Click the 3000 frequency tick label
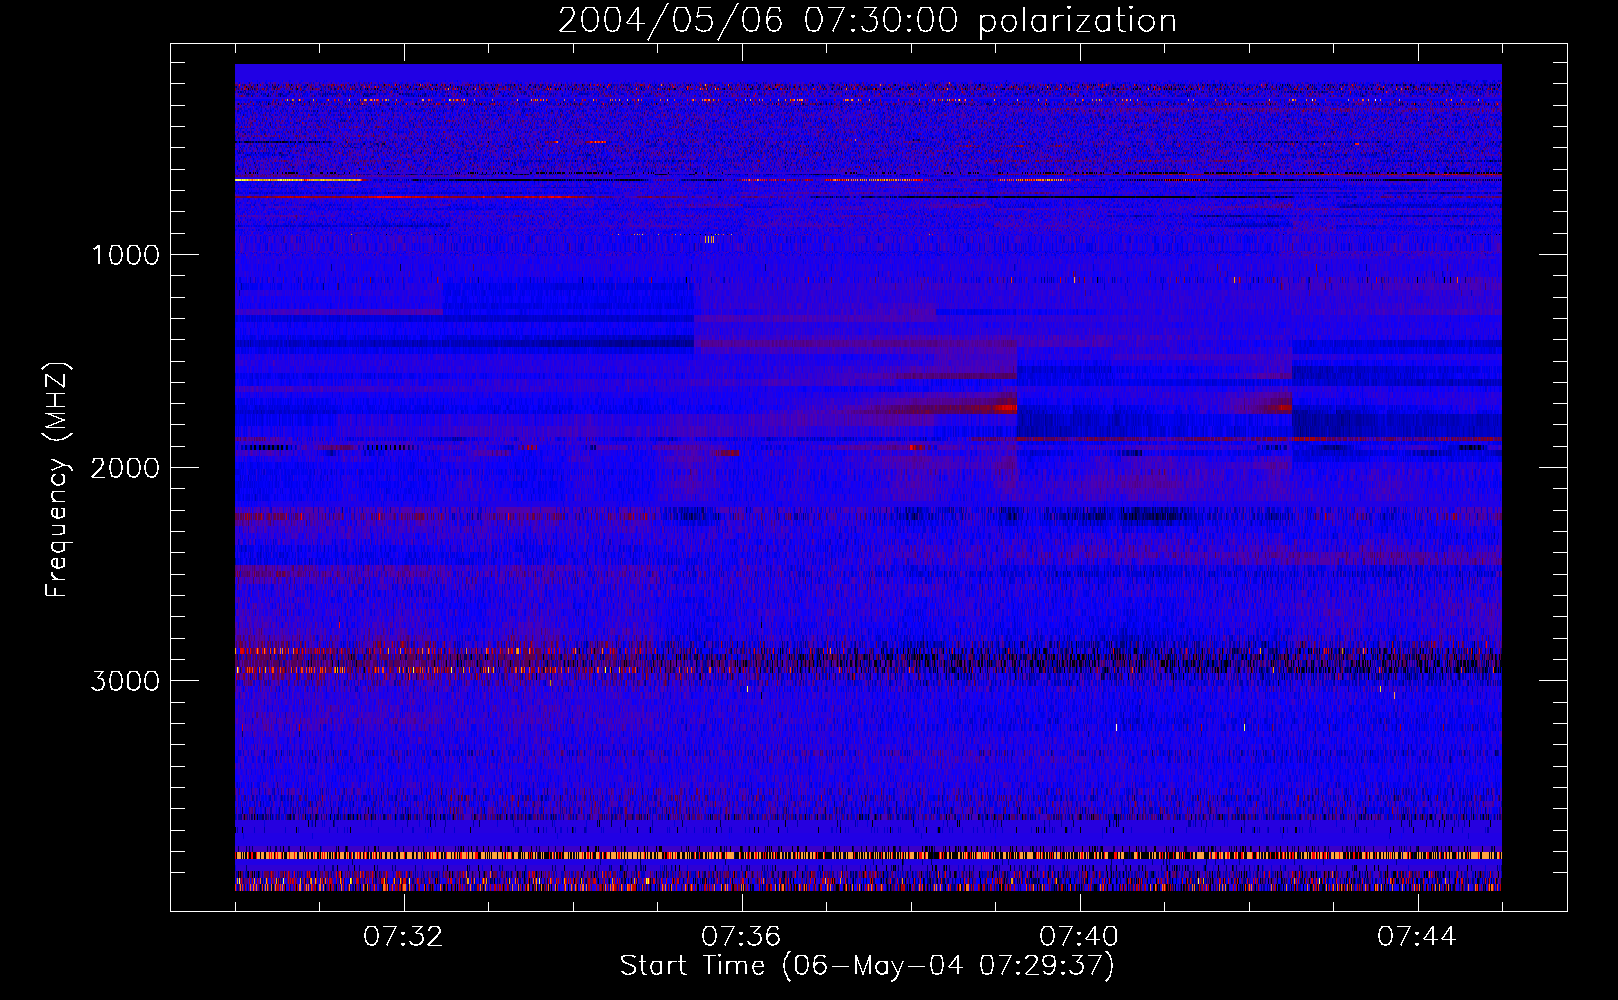The image size is (1618, 1000). [125, 681]
